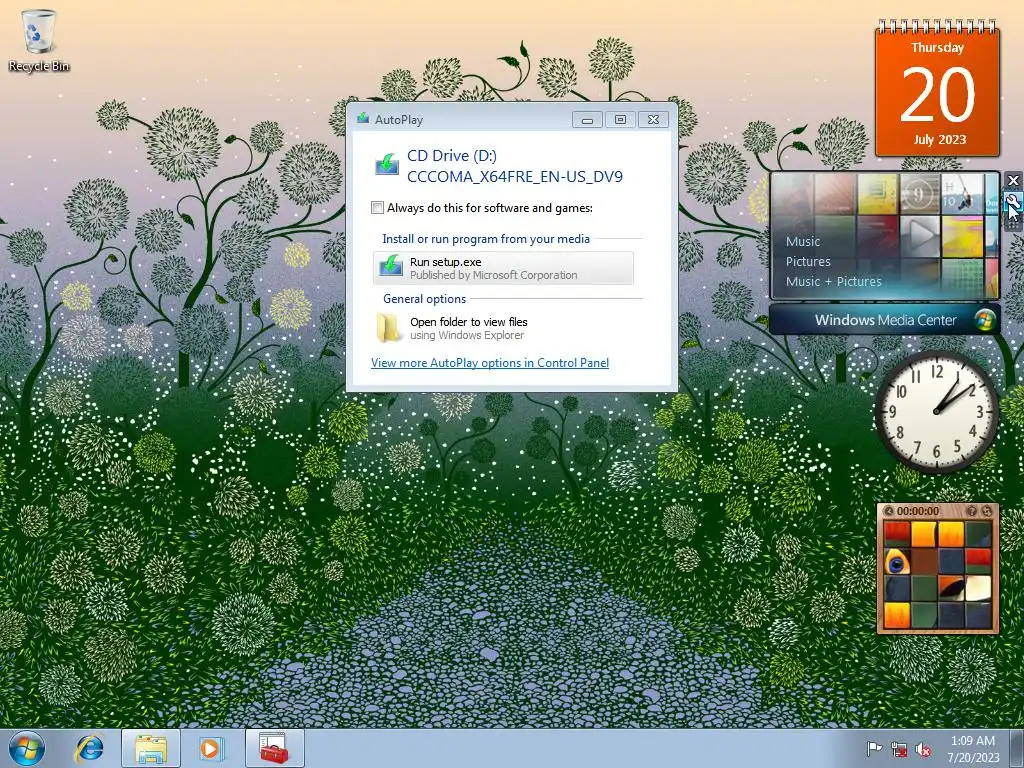Click the puzzle timer reading 00:00:00
Viewport: 1024px width, 768px height.
[918, 511]
